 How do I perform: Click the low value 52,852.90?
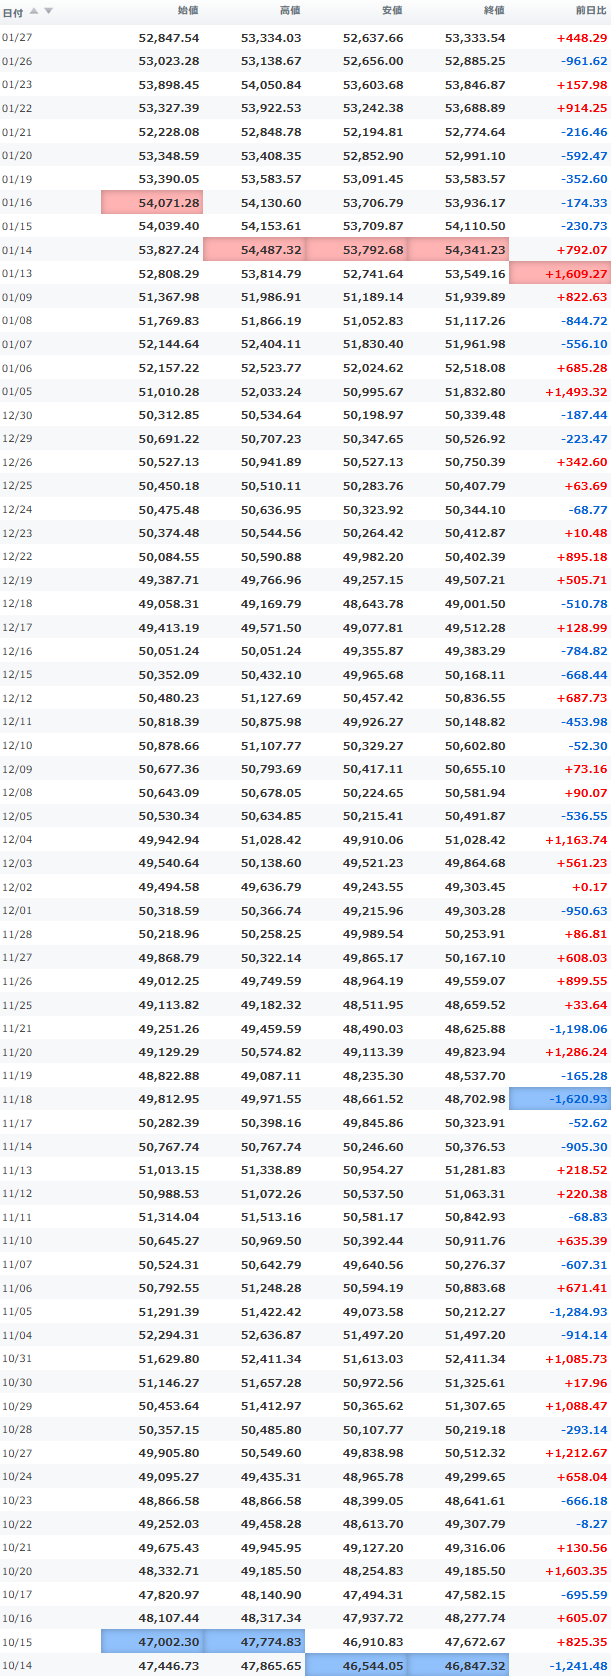[373, 156]
